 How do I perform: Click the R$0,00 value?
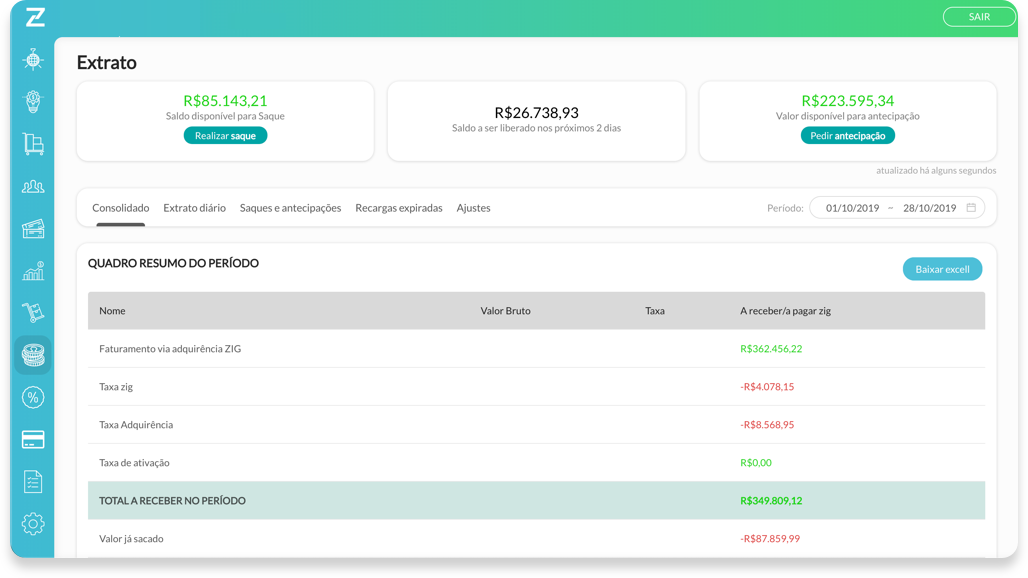(x=756, y=463)
